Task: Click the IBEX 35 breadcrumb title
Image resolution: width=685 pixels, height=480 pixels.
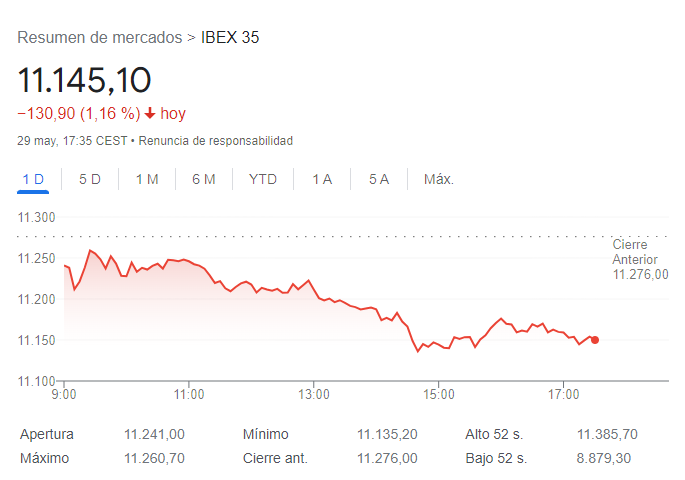Action: point(230,38)
